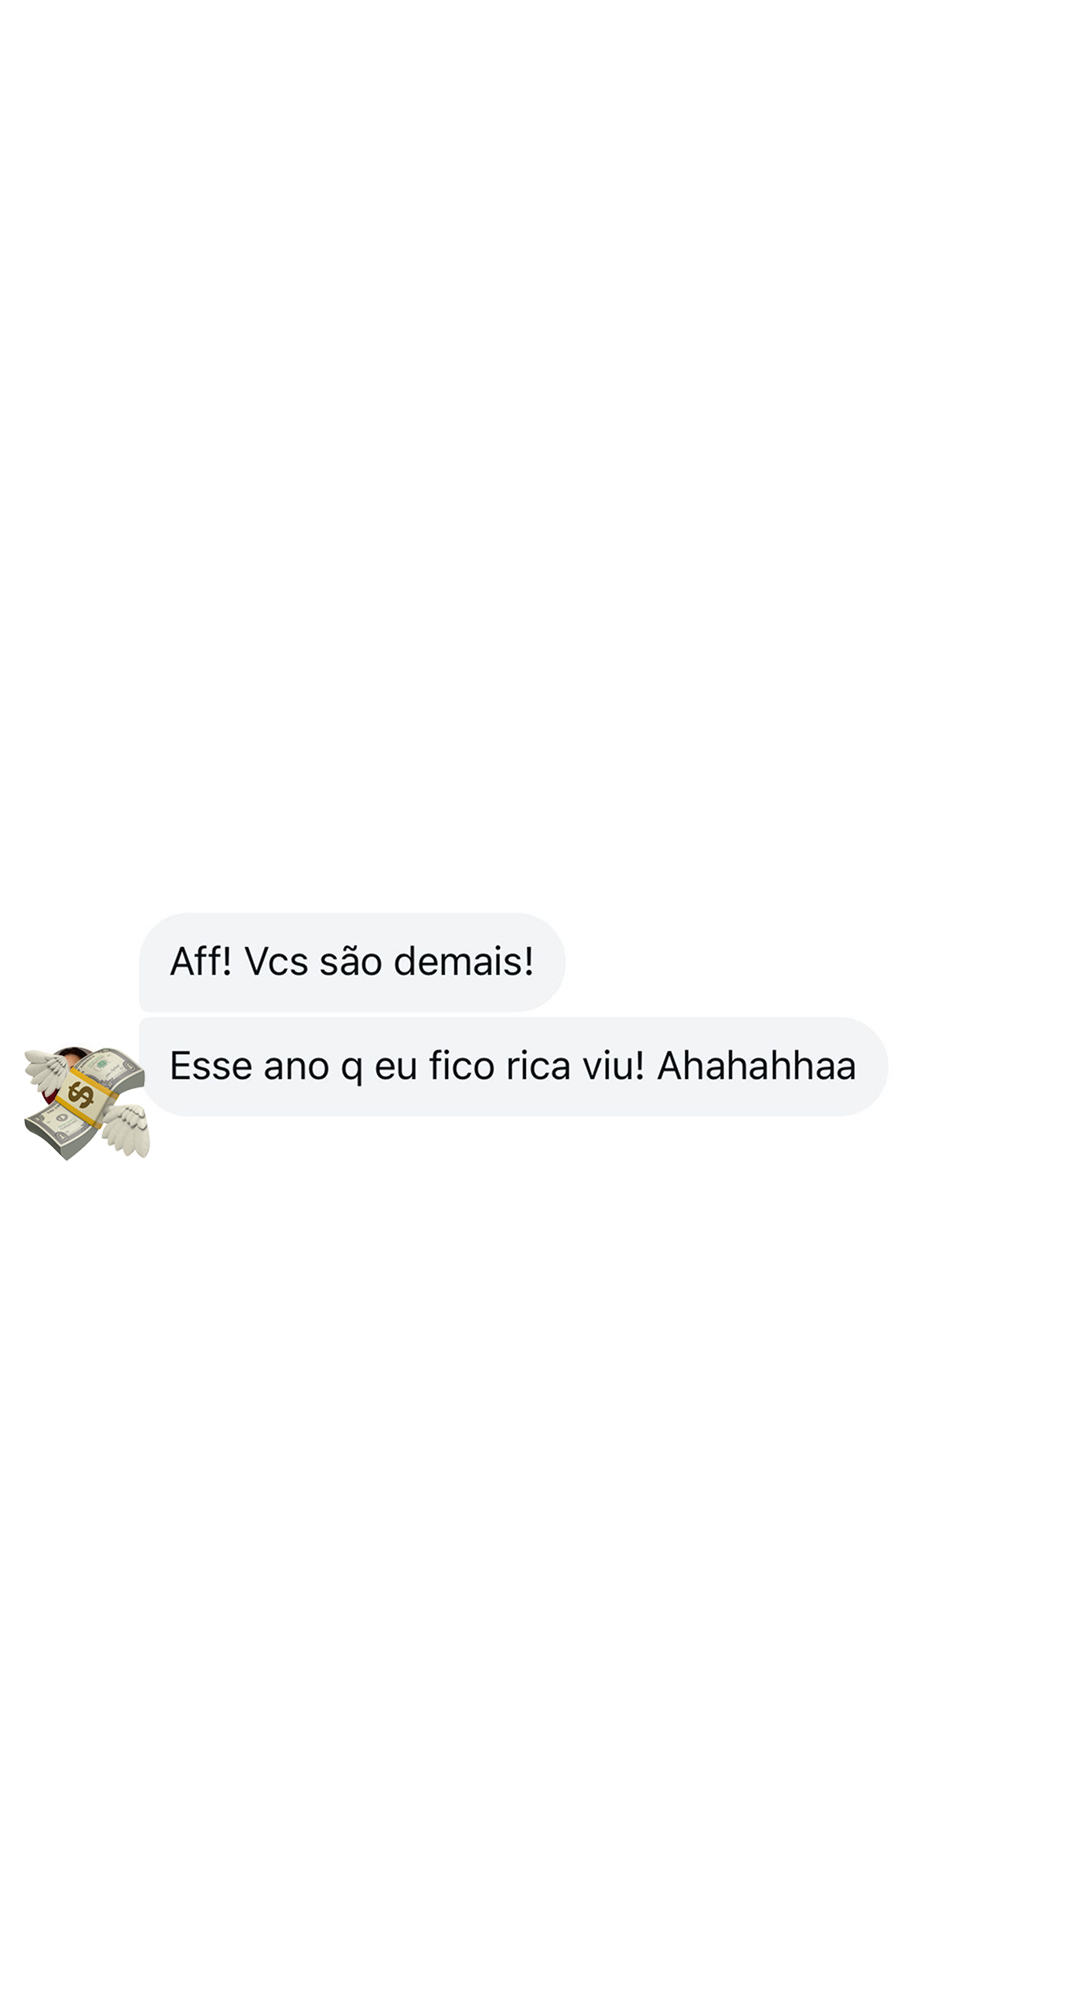Image resolution: width=1092 pixels, height=2015 pixels.
Task: Tap the word "viu!" in second bubble
Action: [x=613, y=1066]
